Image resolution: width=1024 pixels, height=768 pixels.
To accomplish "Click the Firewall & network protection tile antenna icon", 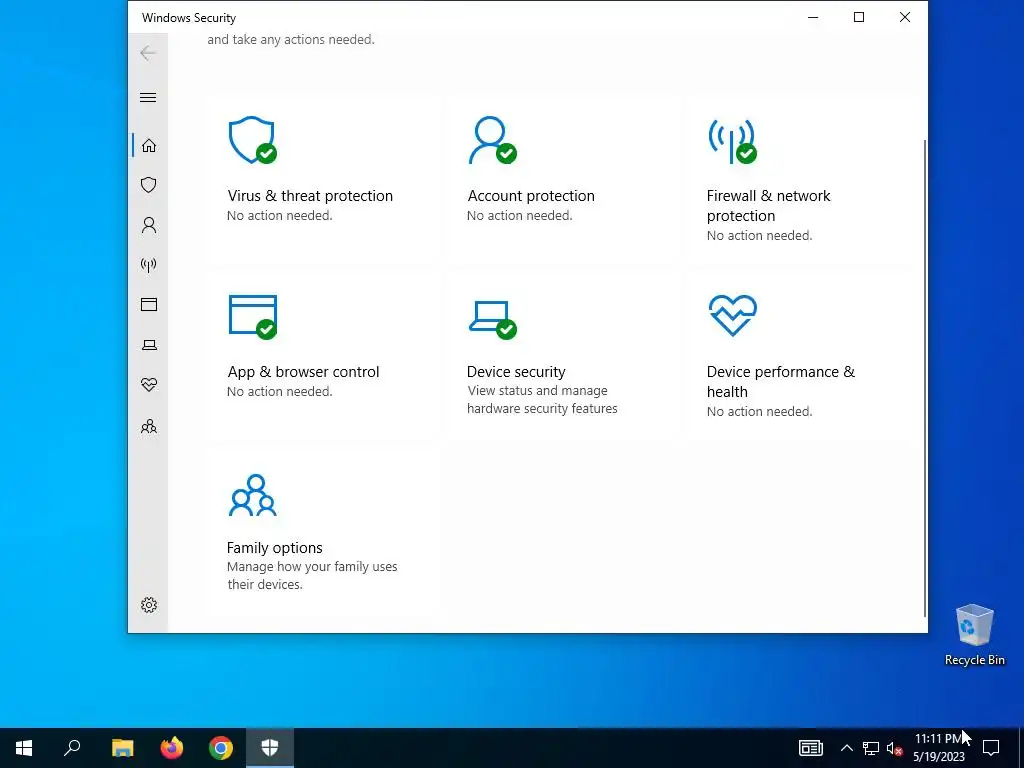I will [732, 140].
